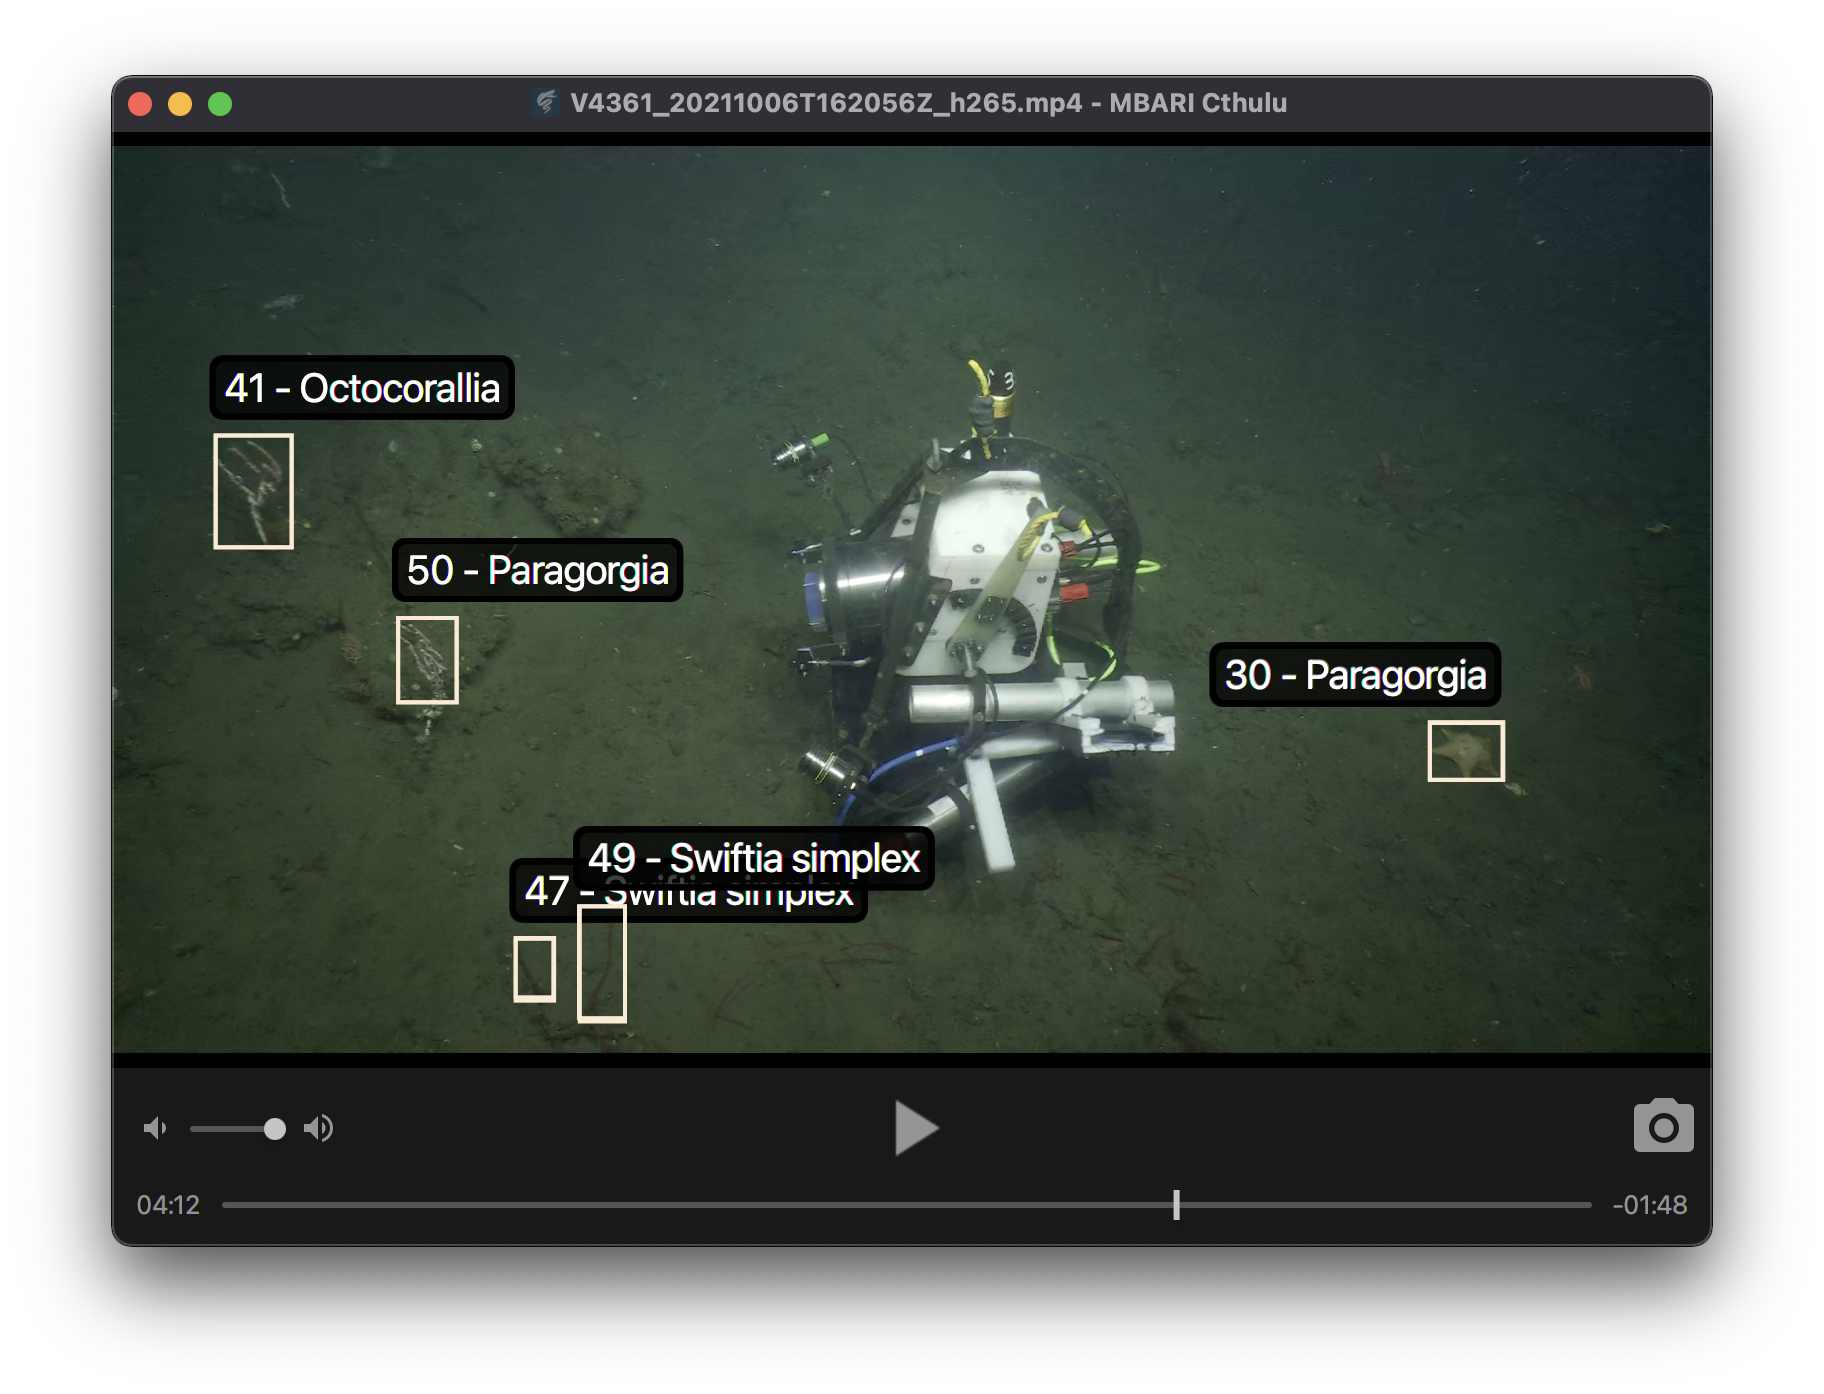Click the high volume speaker icon

(x=319, y=1128)
